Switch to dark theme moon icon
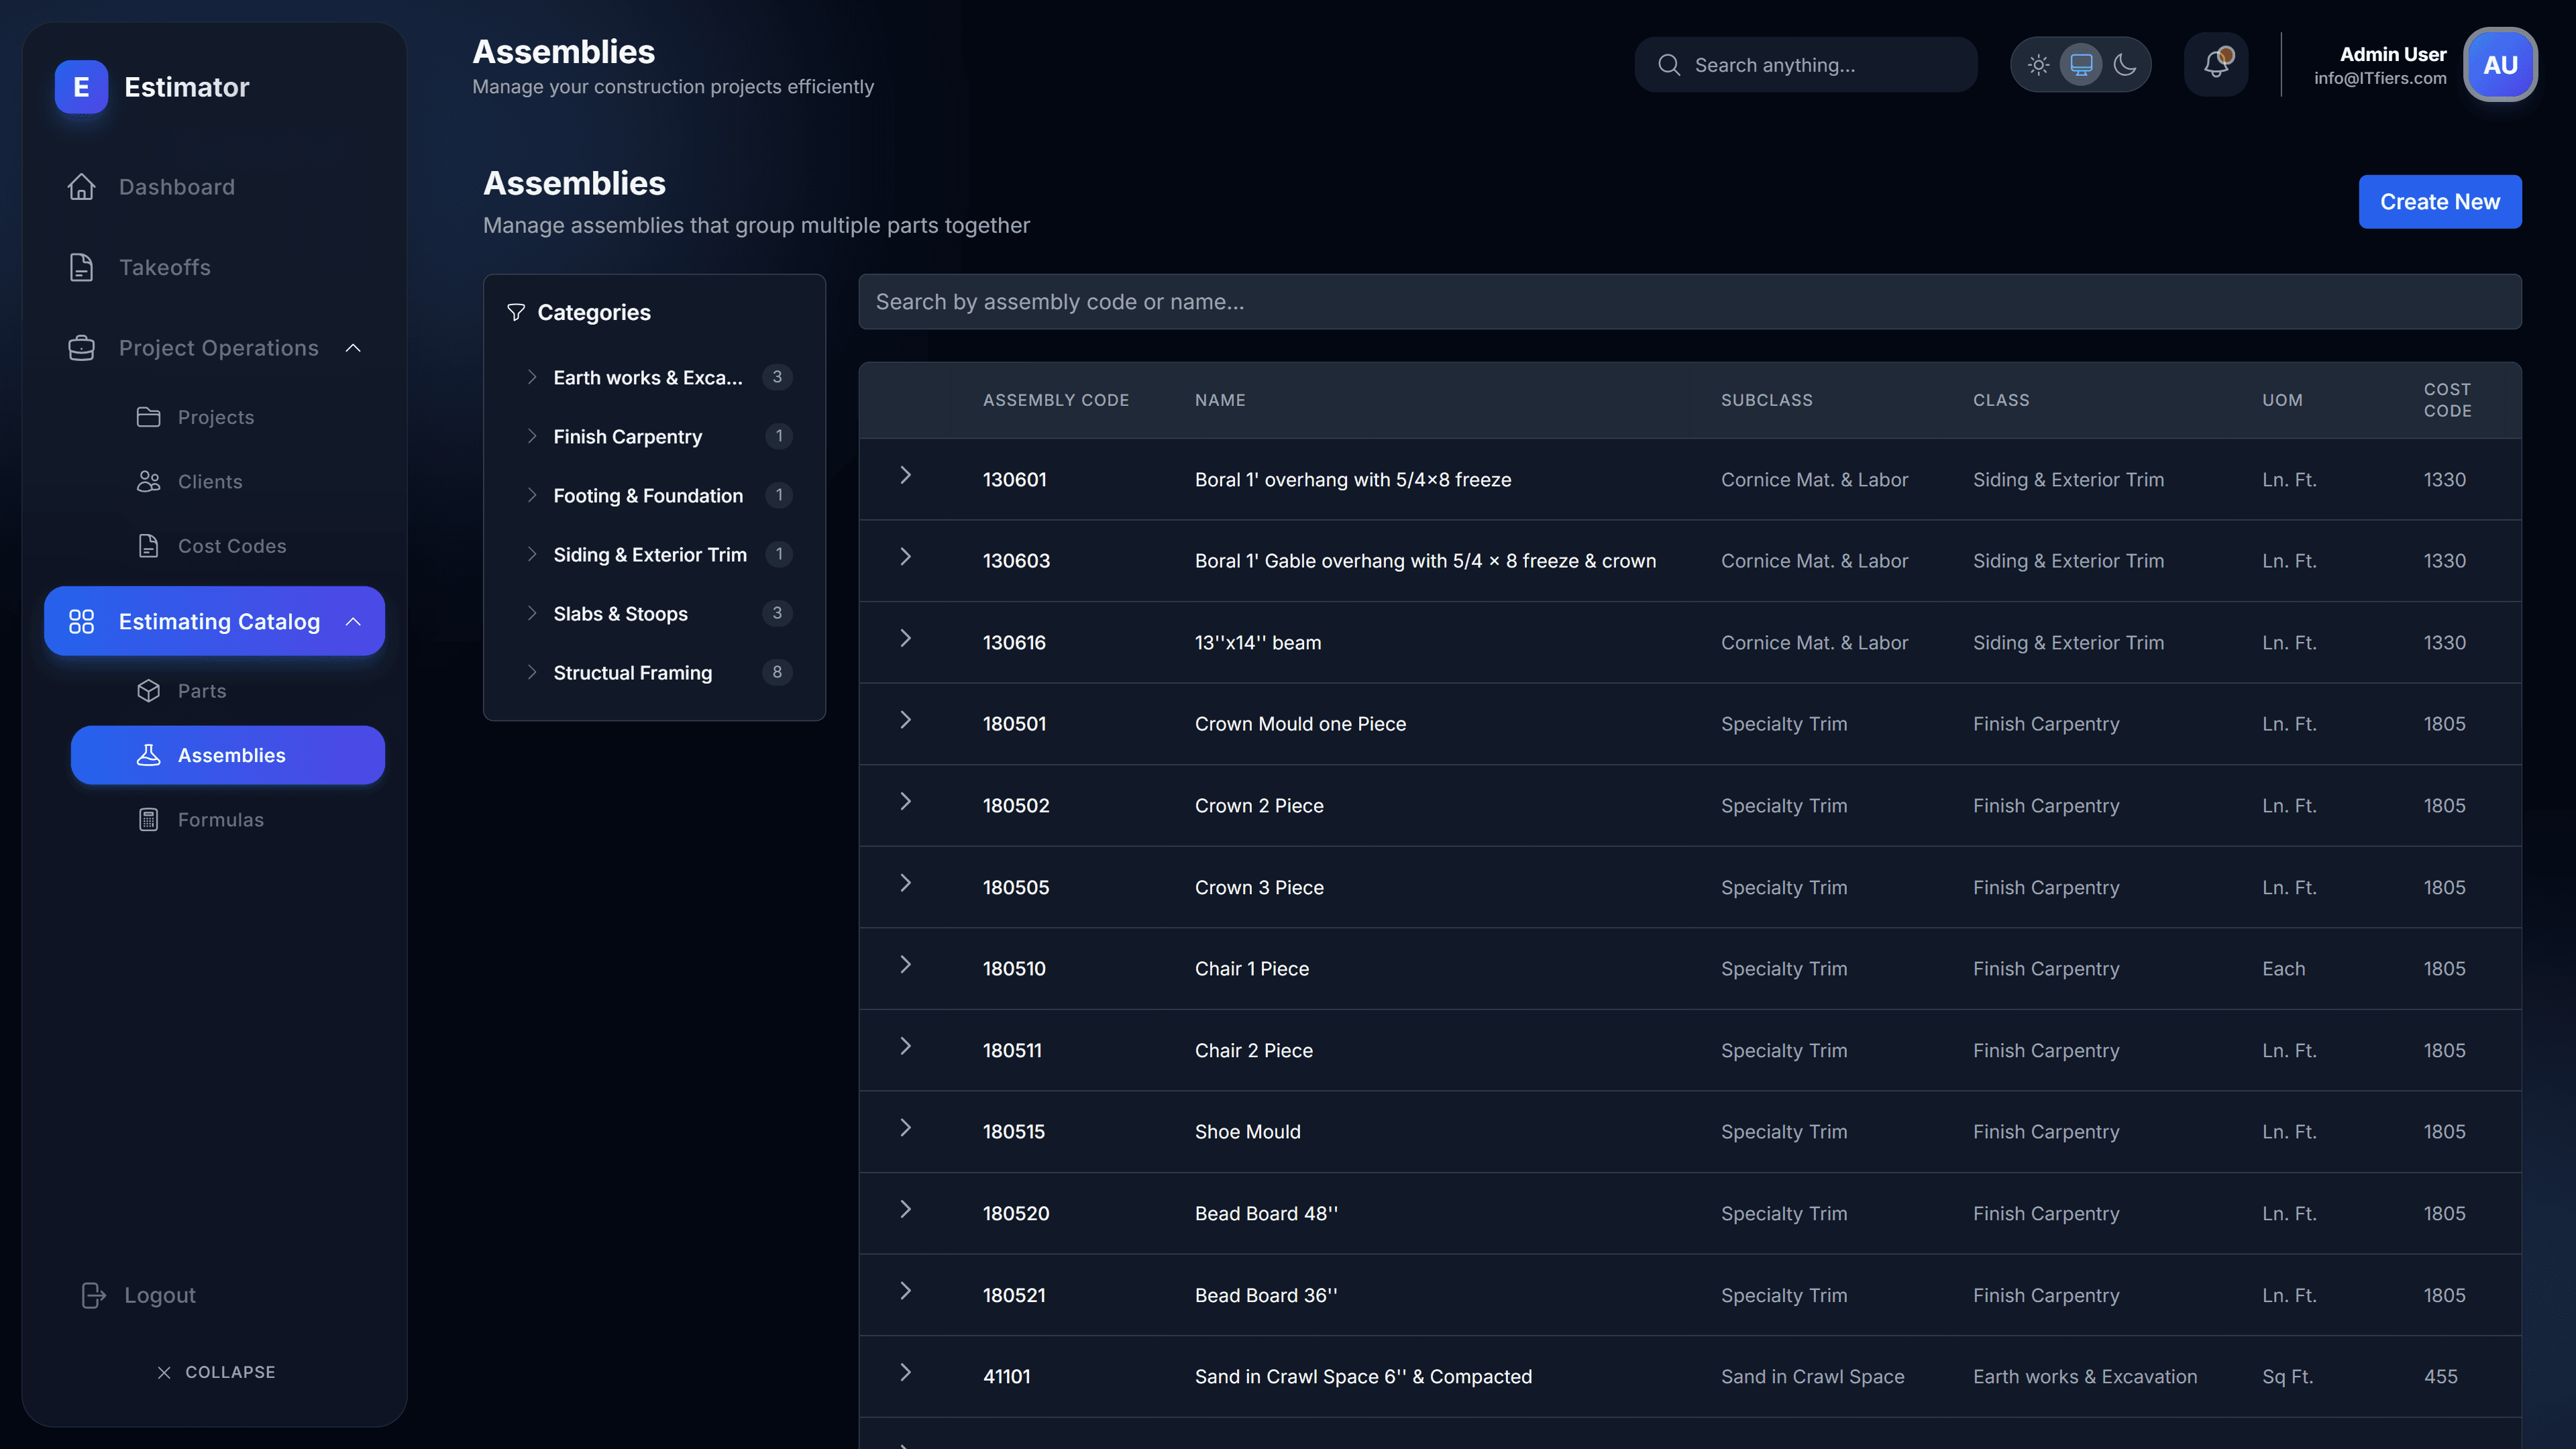 pos(2125,65)
